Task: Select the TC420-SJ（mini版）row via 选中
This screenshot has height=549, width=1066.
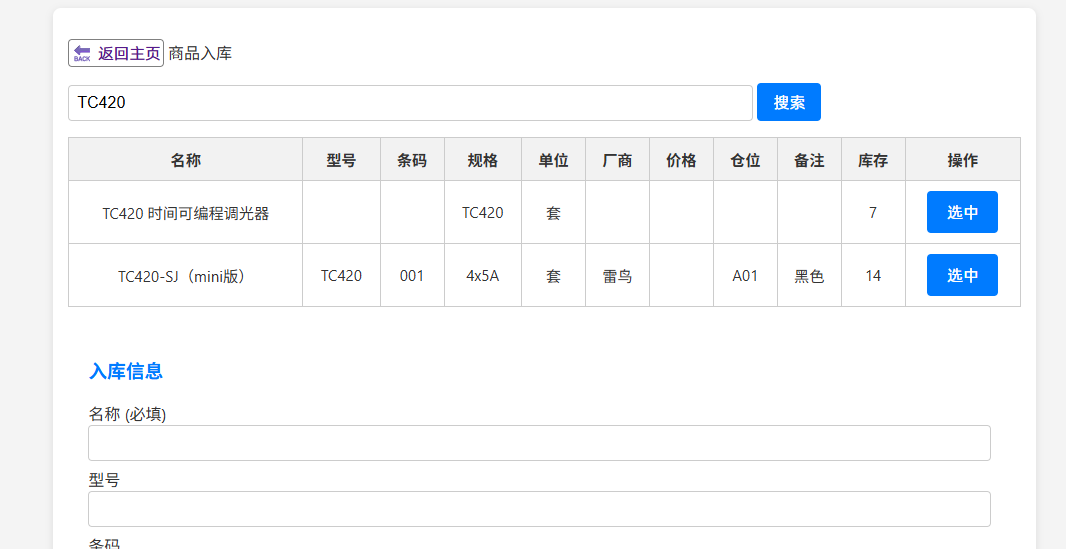Action: (962, 275)
